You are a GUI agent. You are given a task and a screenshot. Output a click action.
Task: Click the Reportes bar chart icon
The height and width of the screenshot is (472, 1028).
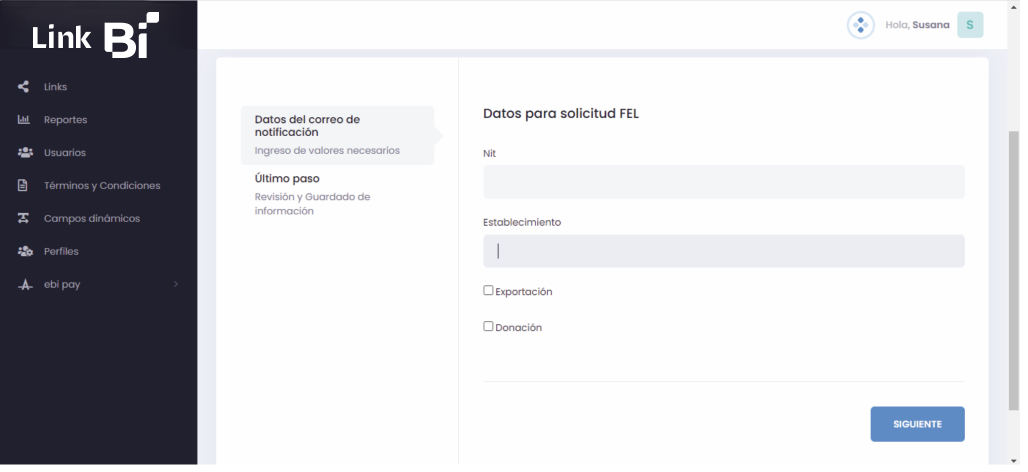[x=24, y=119]
